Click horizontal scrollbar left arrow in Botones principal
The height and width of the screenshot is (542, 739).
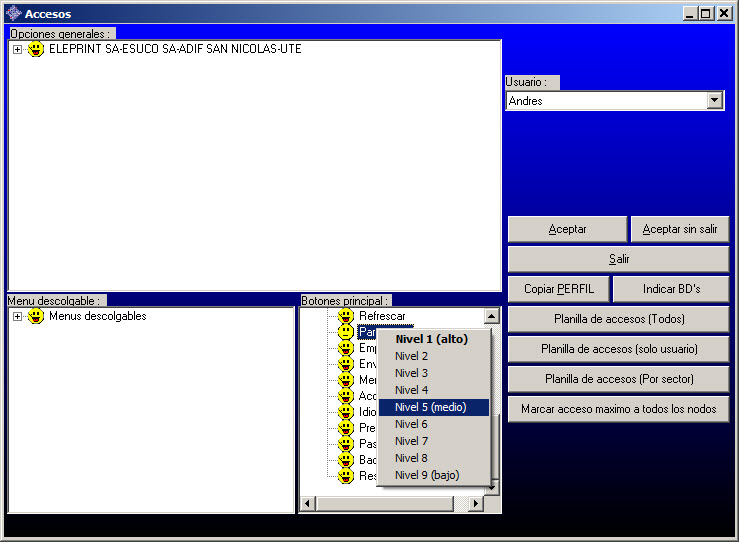[308, 503]
